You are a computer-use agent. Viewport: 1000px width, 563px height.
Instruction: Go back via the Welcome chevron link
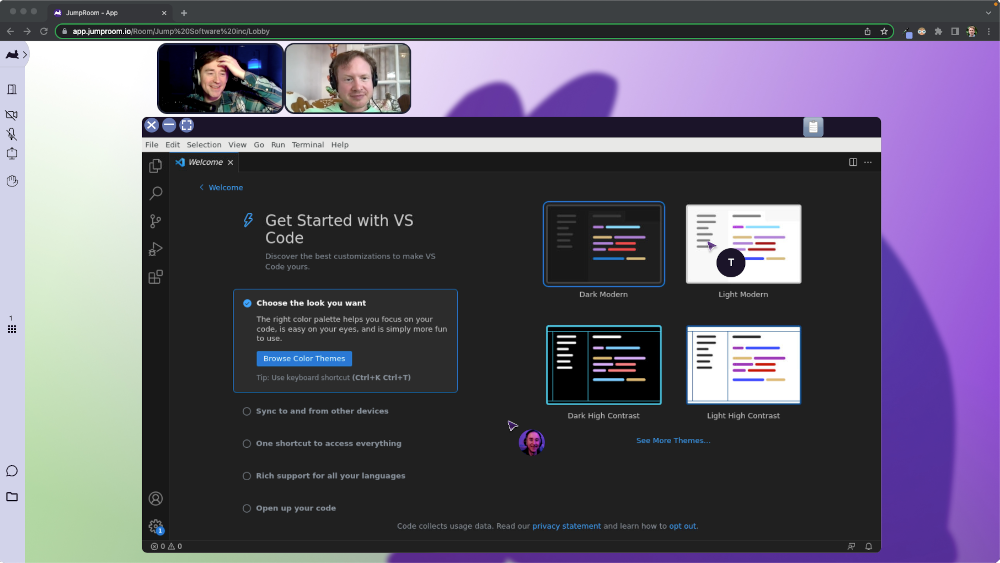pyautogui.click(x=221, y=187)
